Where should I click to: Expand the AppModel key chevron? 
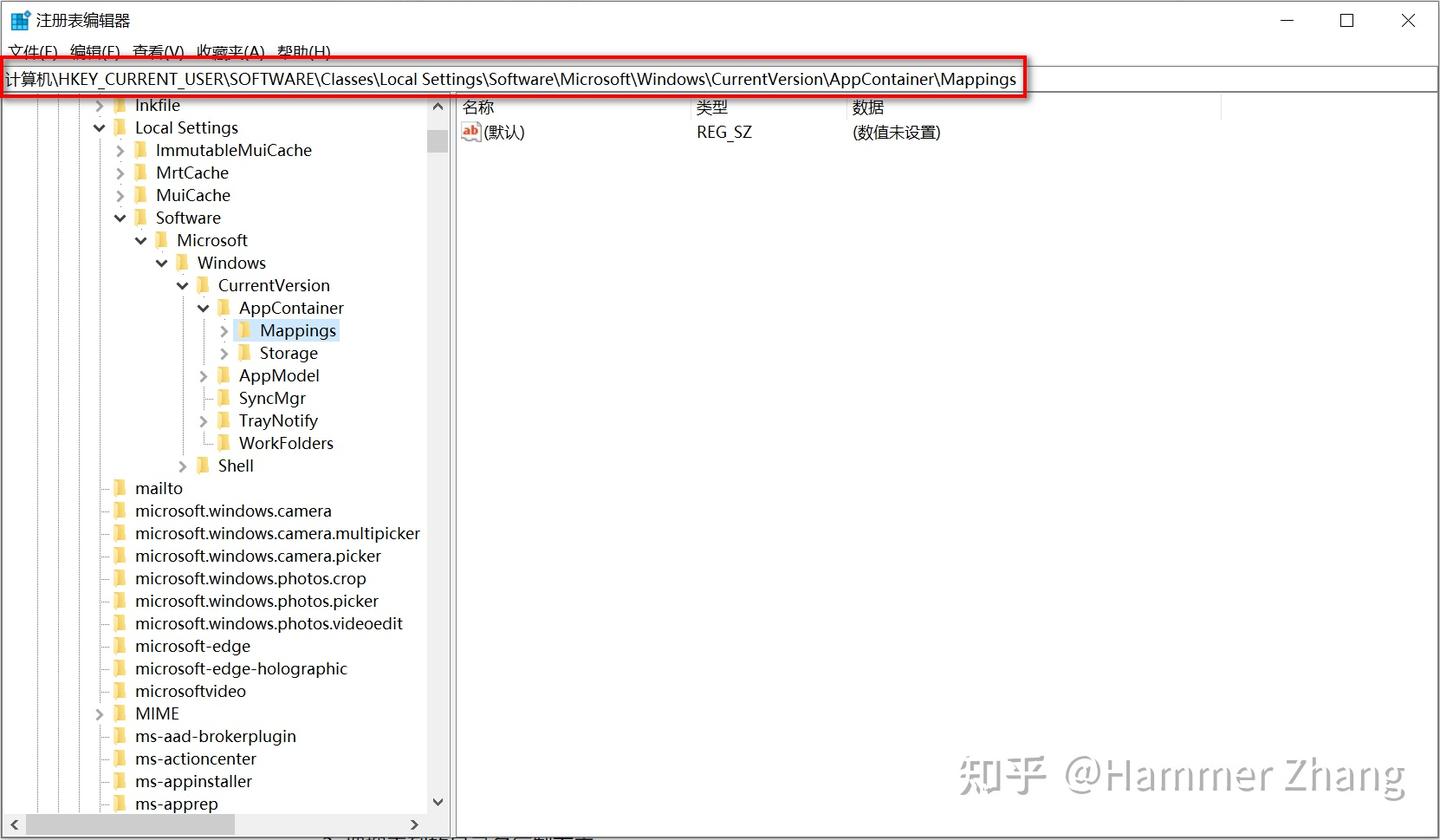click(x=203, y=375)
